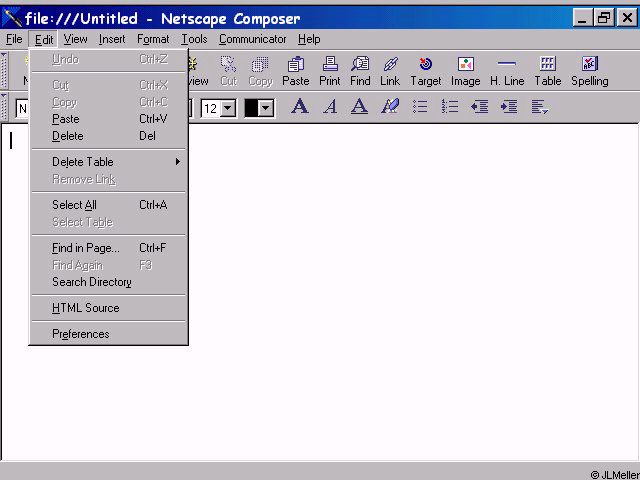Open the black font color dropdown

tap(266, 109)
